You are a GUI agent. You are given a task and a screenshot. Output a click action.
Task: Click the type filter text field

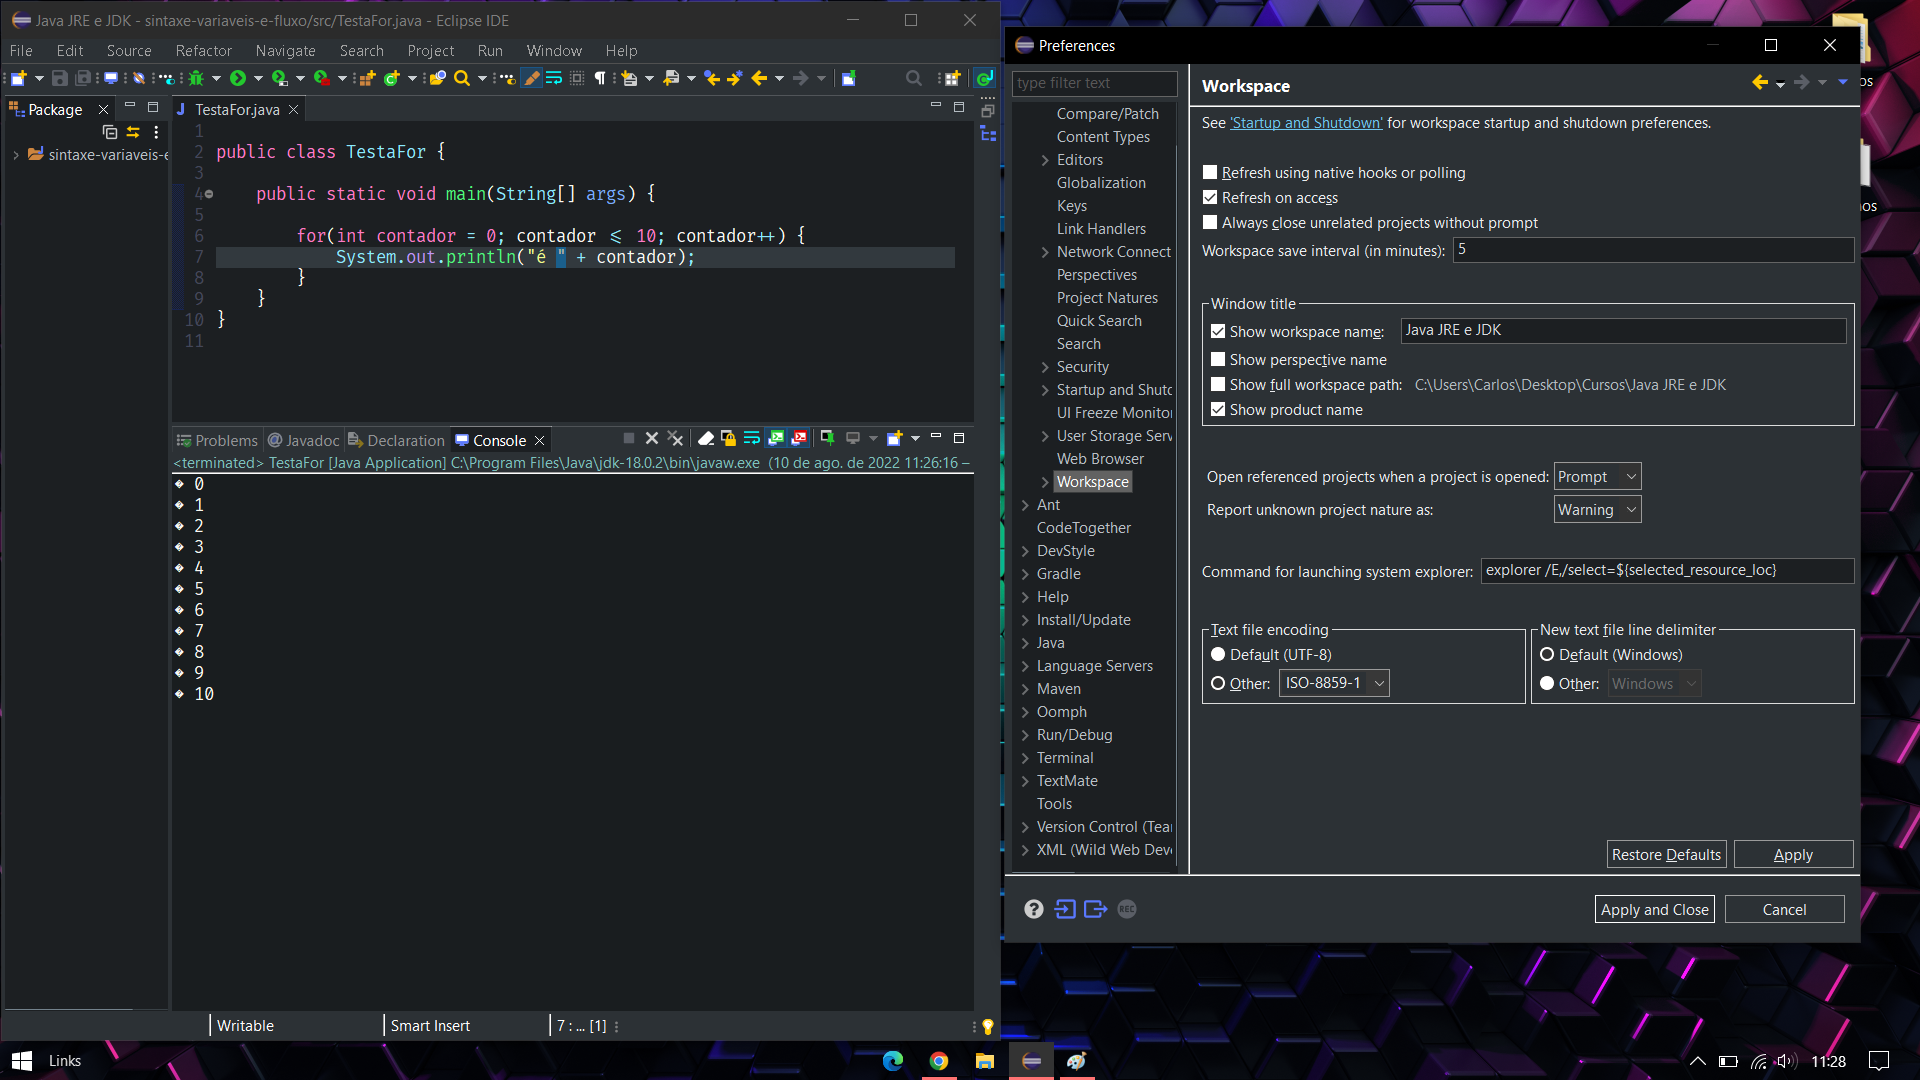pos(1094,83)
